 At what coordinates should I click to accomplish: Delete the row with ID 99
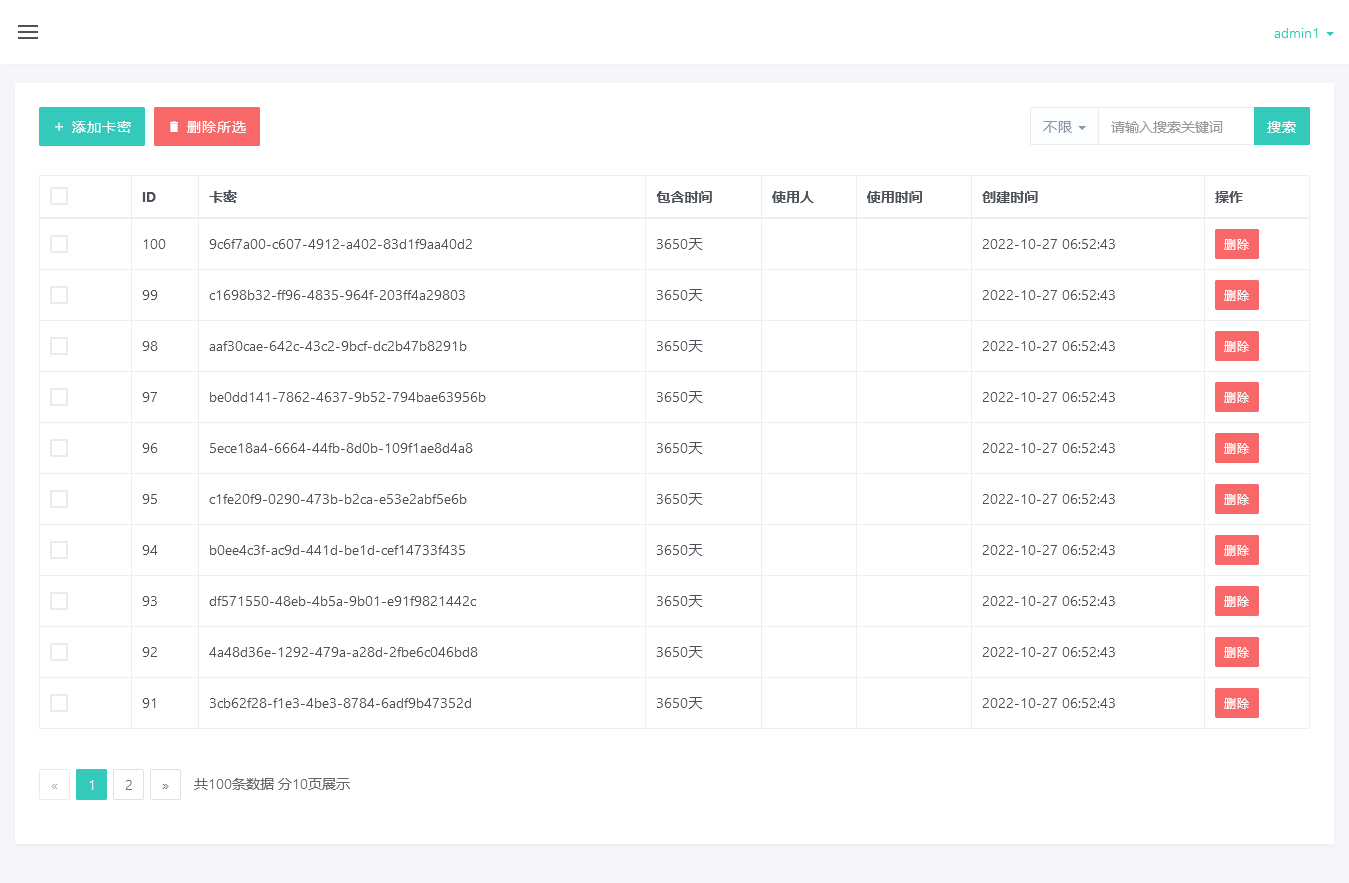click(x=1236, y=295)
